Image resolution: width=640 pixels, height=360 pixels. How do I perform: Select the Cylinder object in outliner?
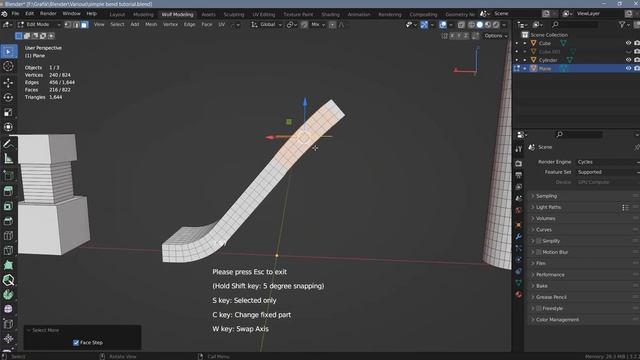[x=548, y=60]
